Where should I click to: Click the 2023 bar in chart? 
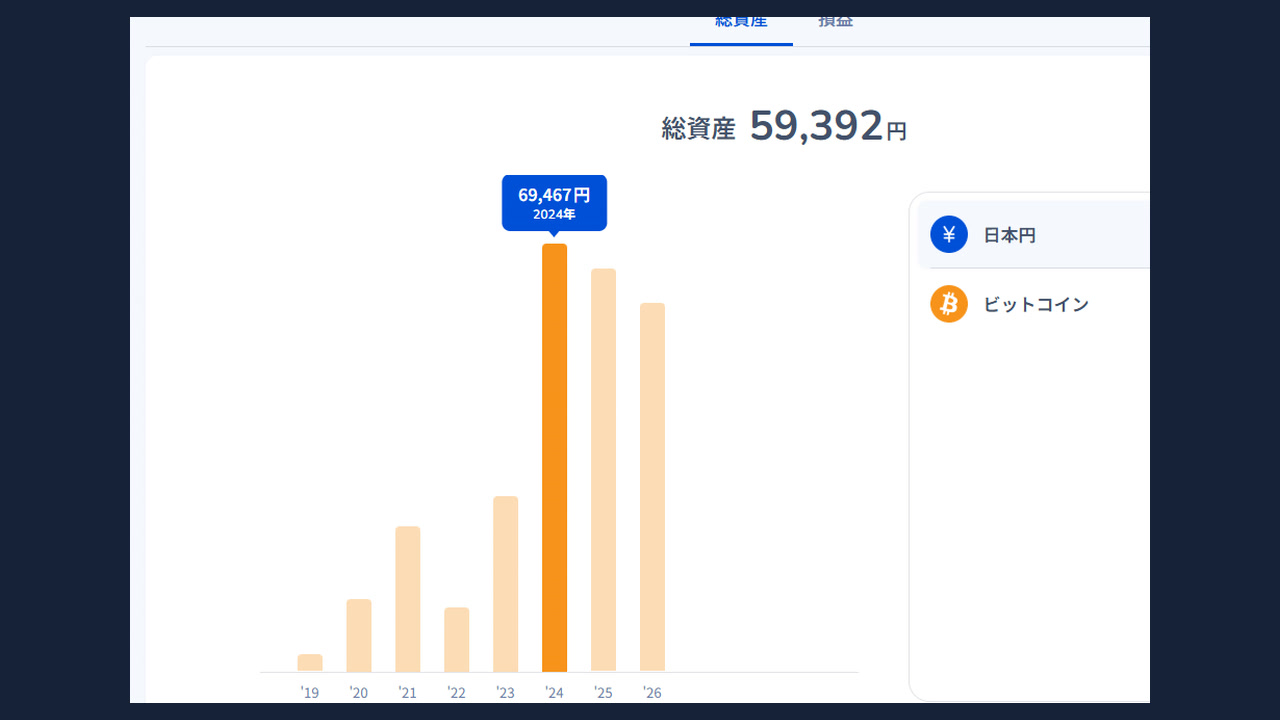pyautogui.click(x=506, y=584)
